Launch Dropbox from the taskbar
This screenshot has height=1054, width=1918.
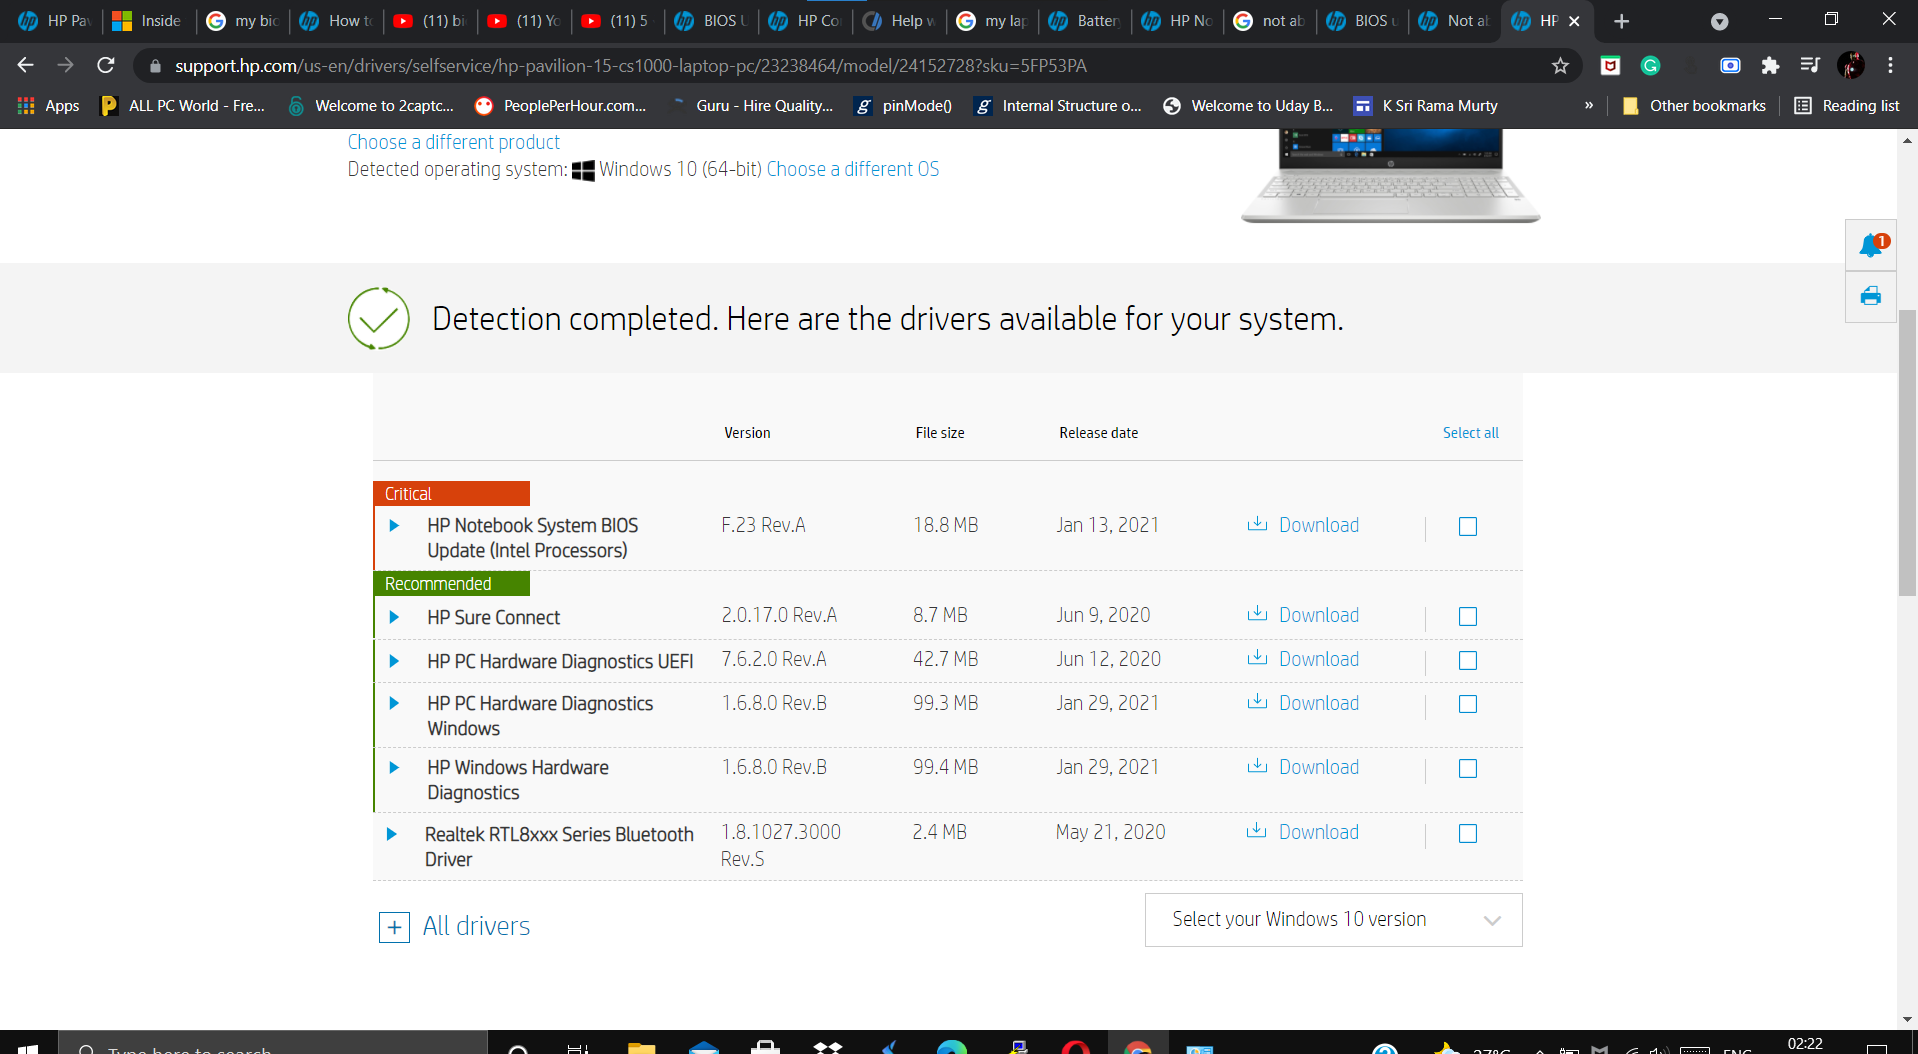[x=827, y=1048]
